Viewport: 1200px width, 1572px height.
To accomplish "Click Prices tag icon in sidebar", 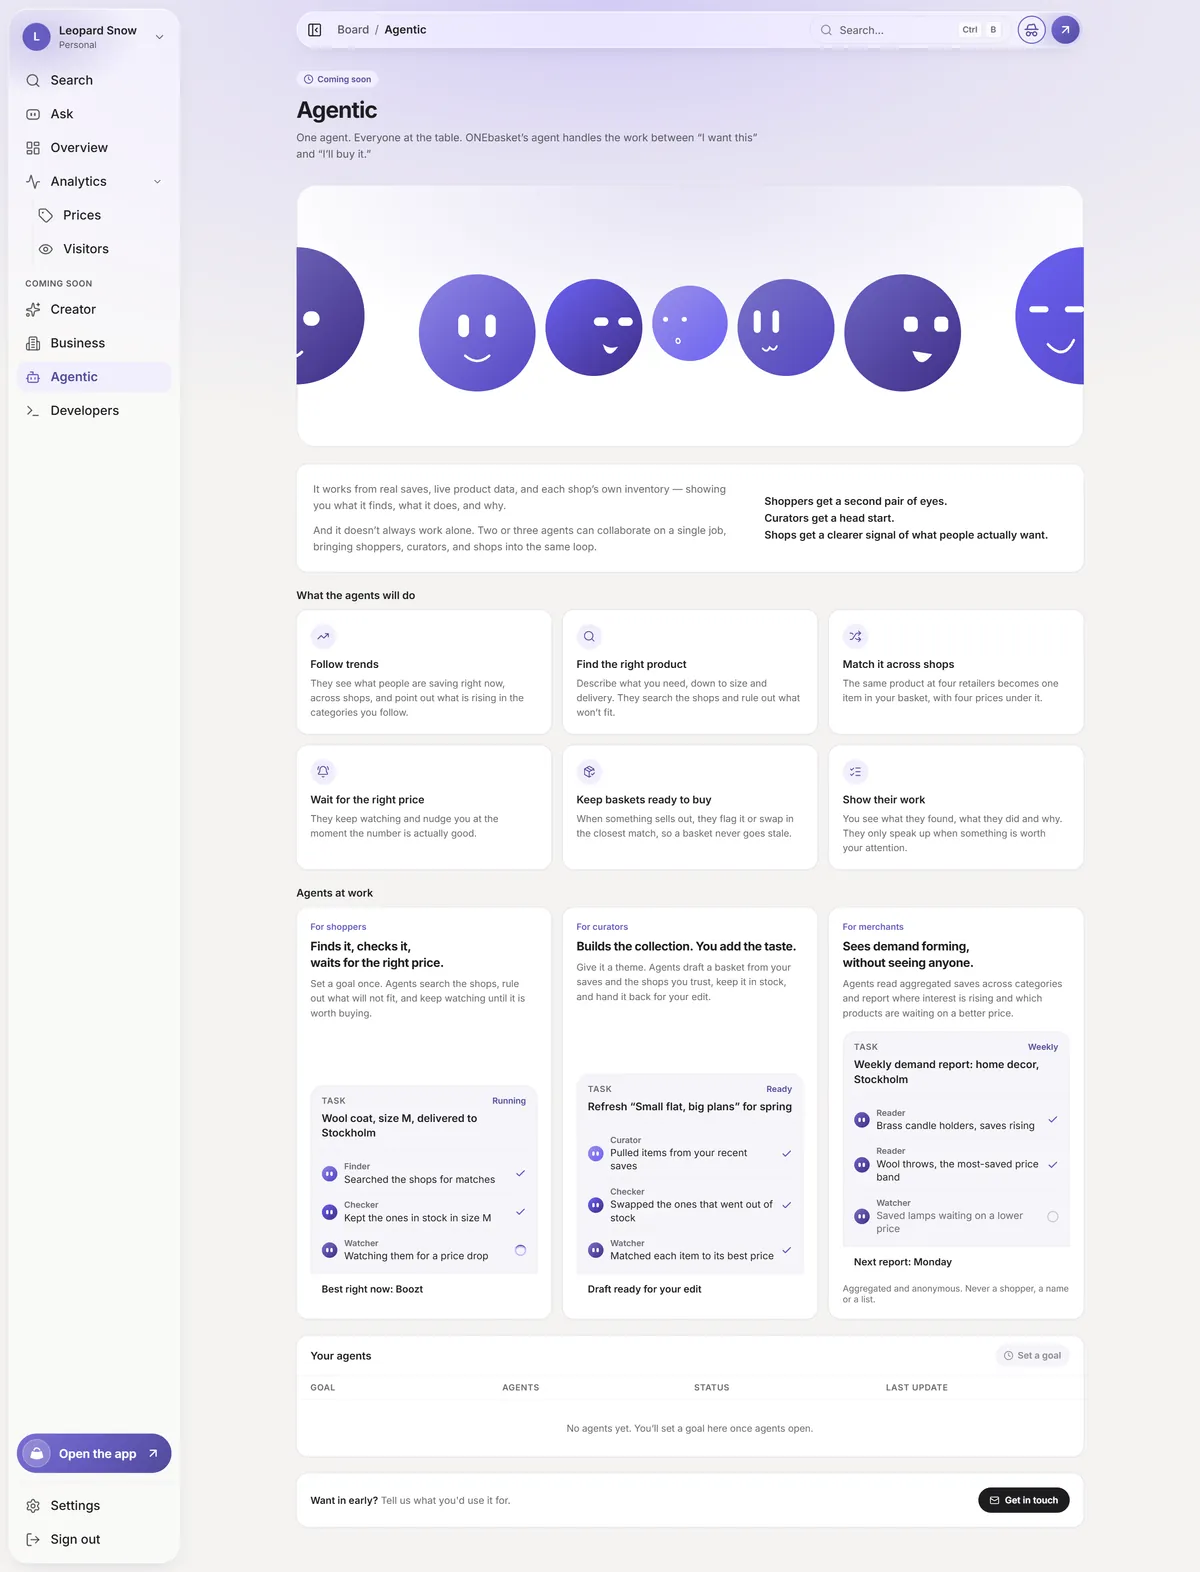I will tap(45, 215).
